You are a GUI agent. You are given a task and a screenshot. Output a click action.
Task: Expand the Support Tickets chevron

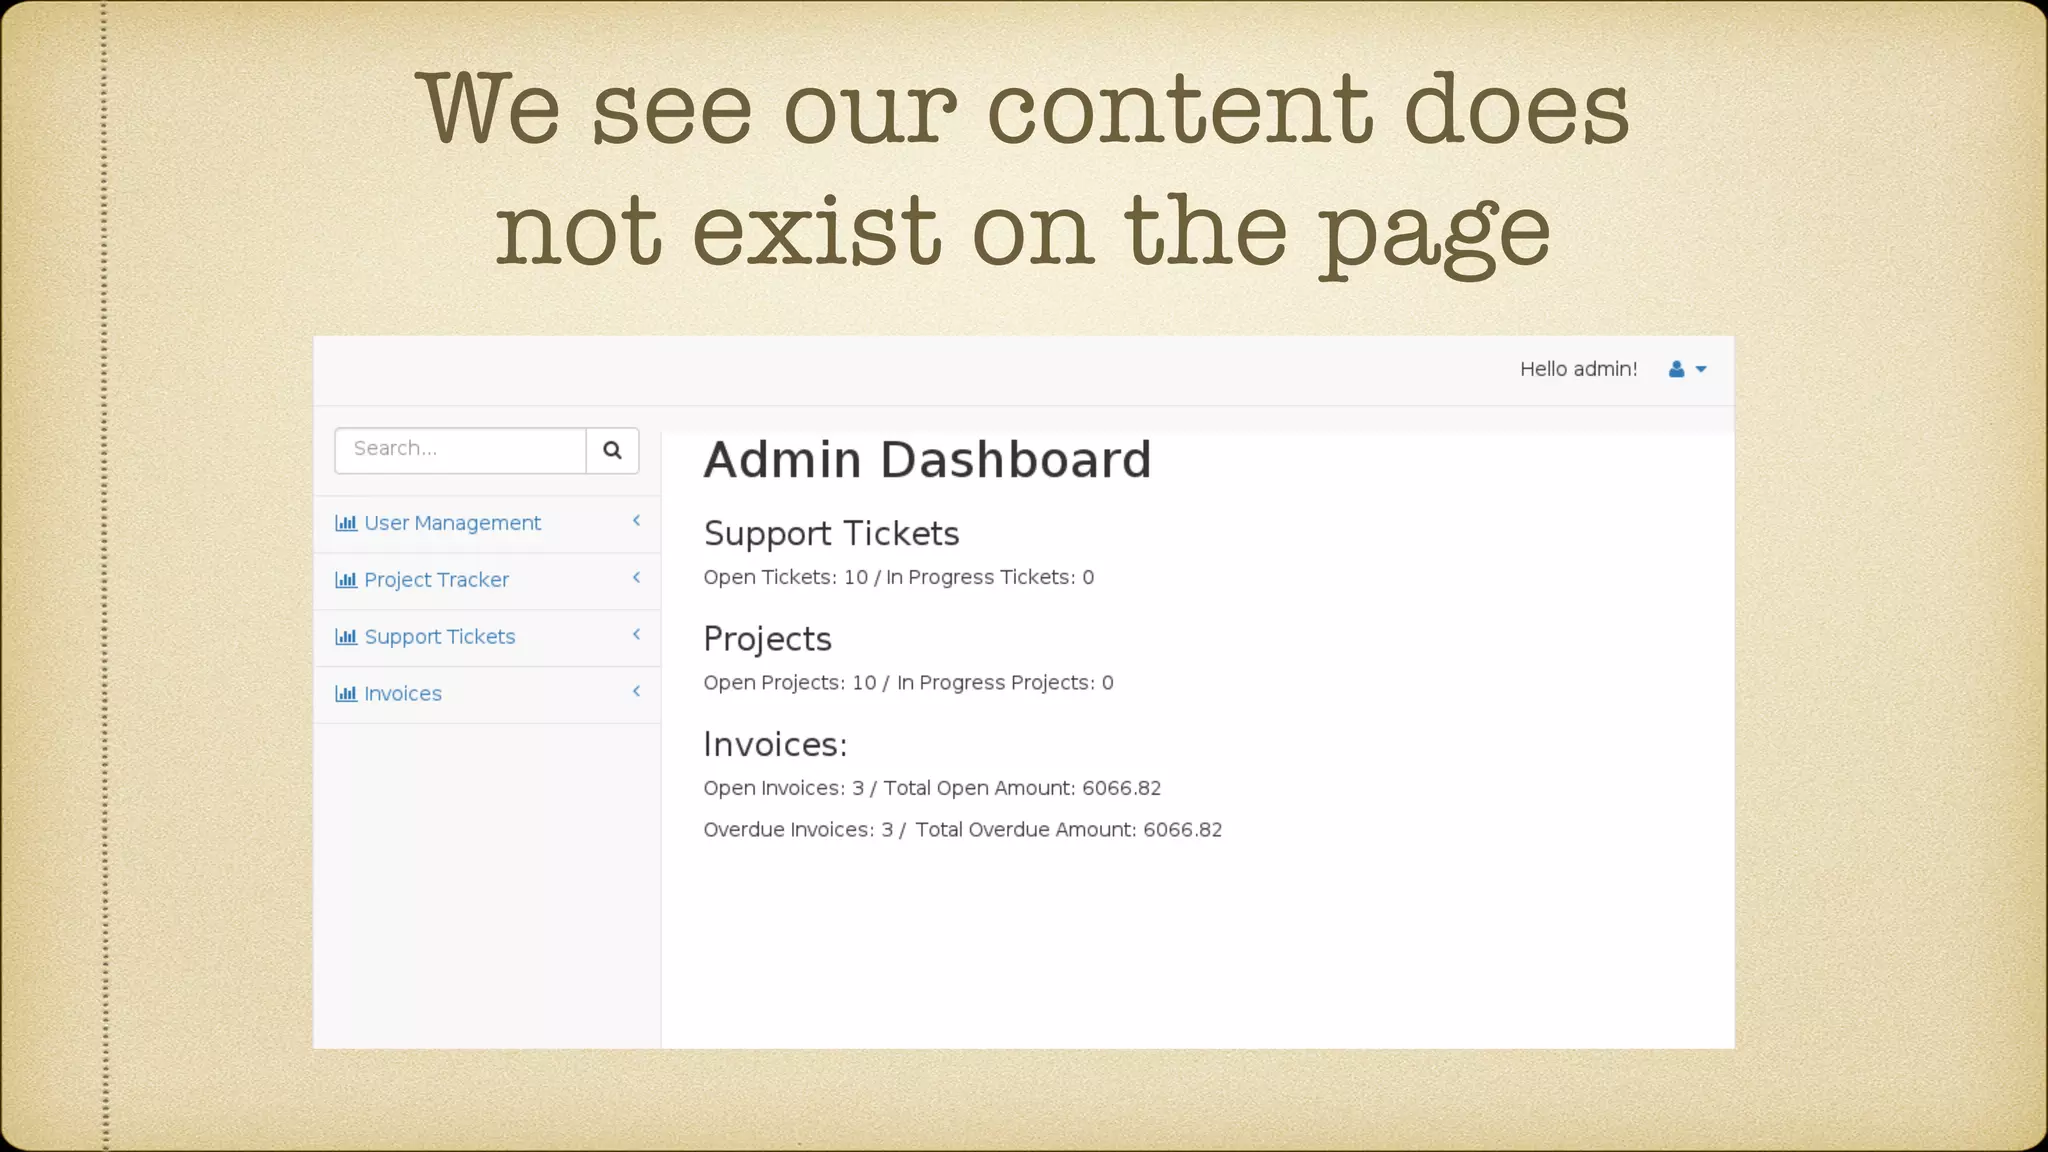pyautogui.click(x=636, y=635)
